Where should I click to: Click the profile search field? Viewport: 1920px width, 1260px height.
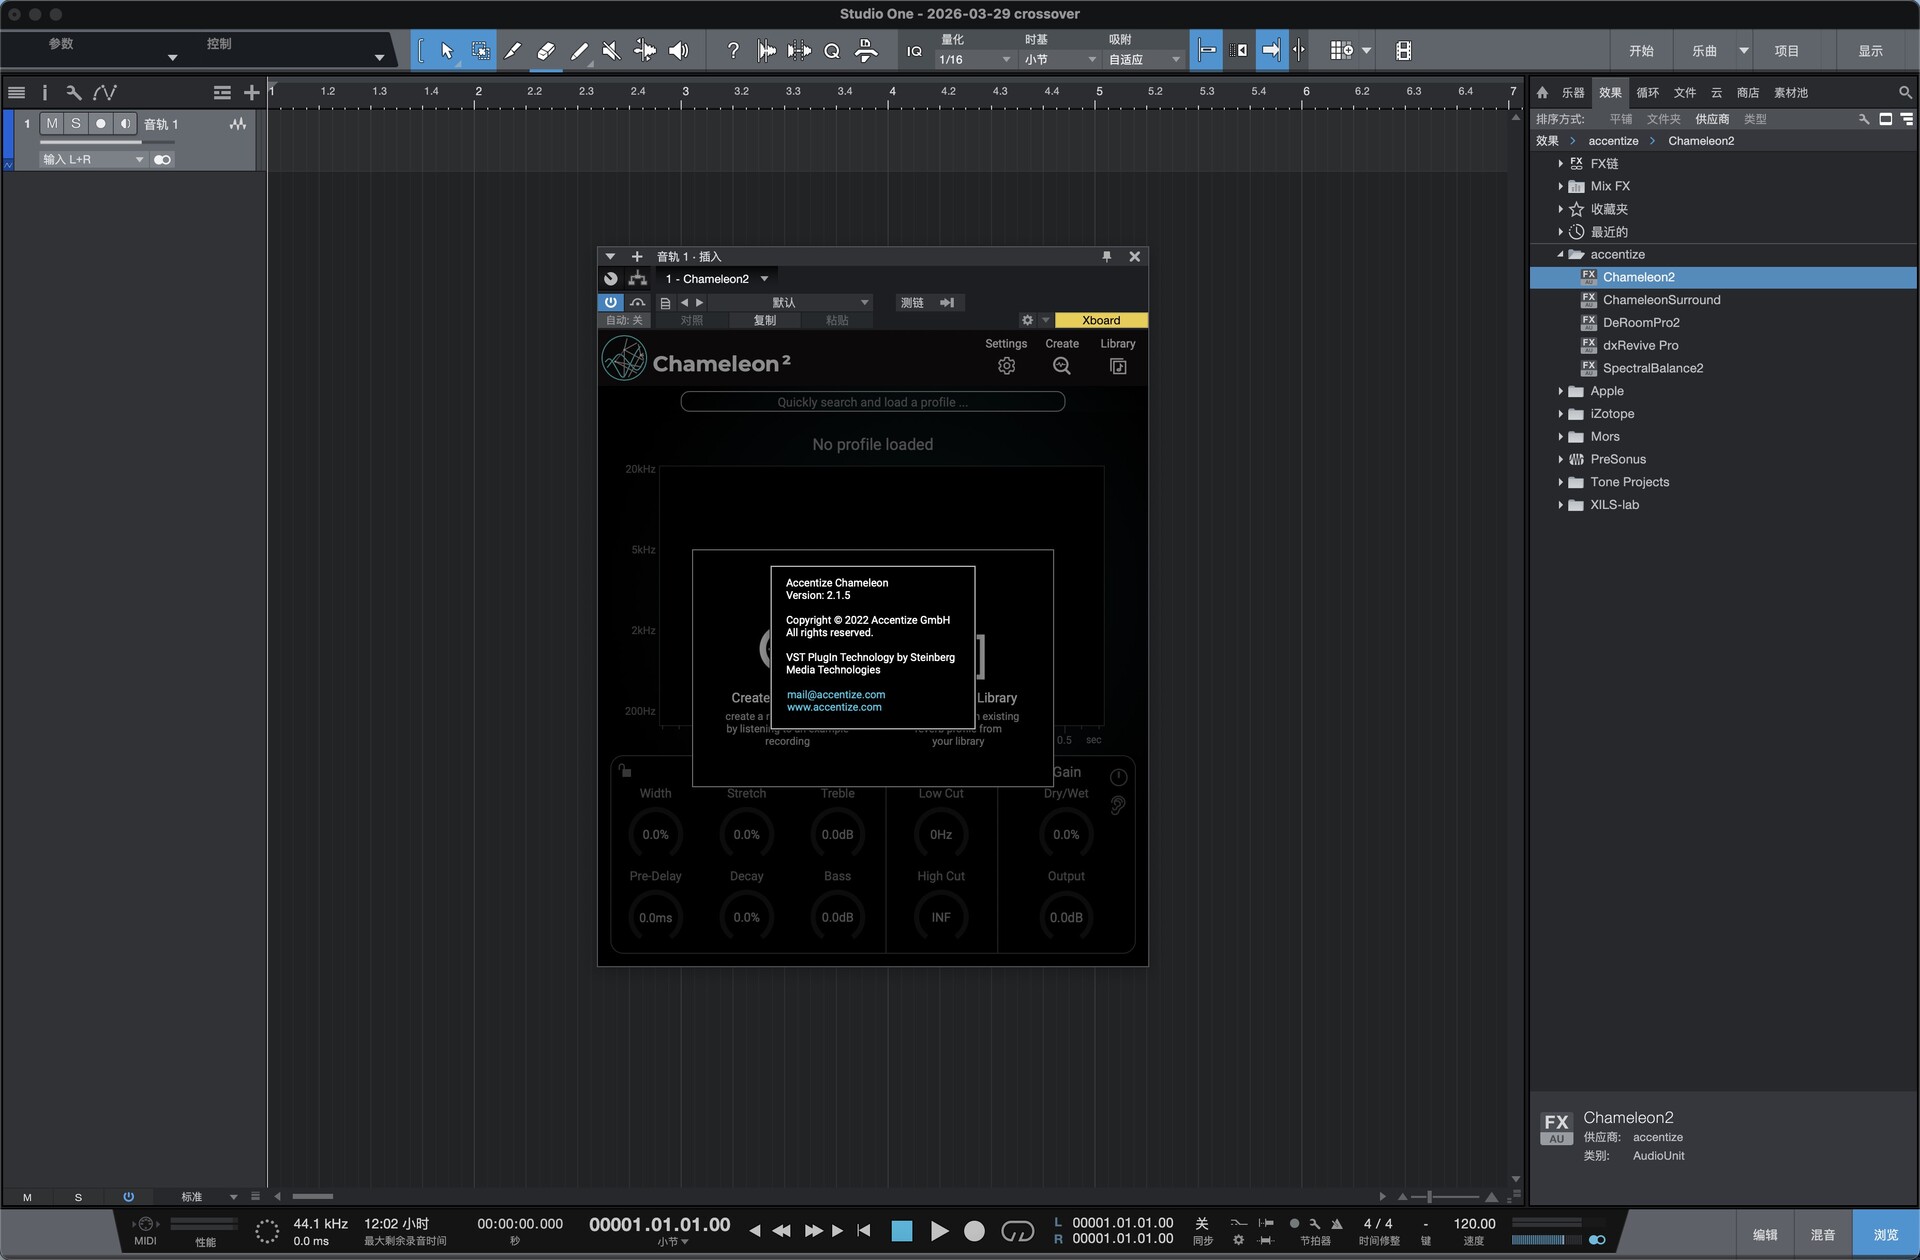[x=872, y=402]
